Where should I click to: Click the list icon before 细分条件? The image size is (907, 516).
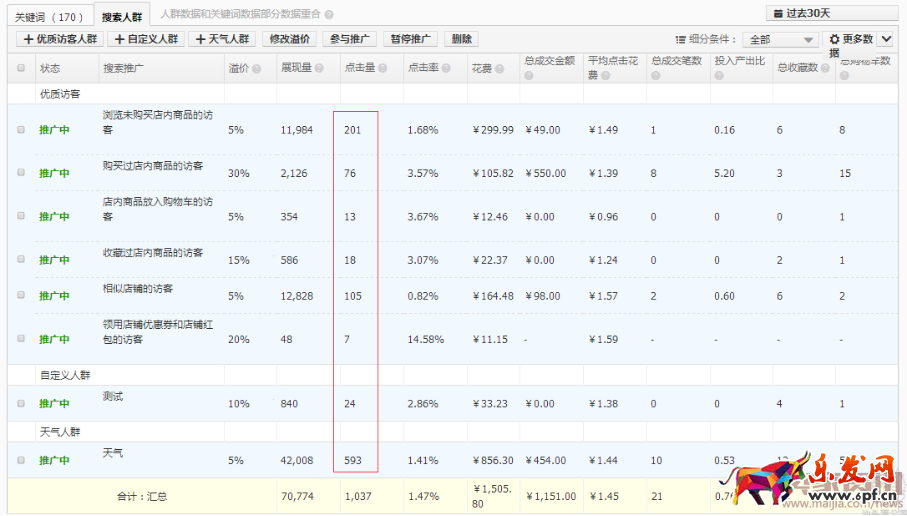(680, 39)
